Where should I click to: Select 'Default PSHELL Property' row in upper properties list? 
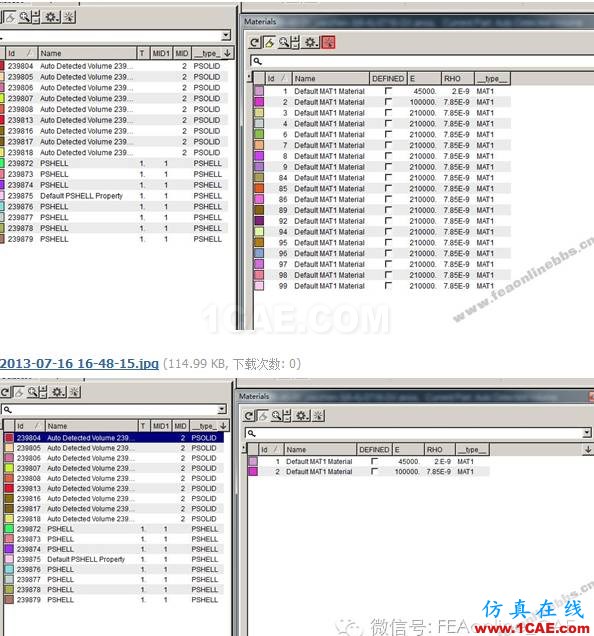pyautogui.click(x=114, y=196)
